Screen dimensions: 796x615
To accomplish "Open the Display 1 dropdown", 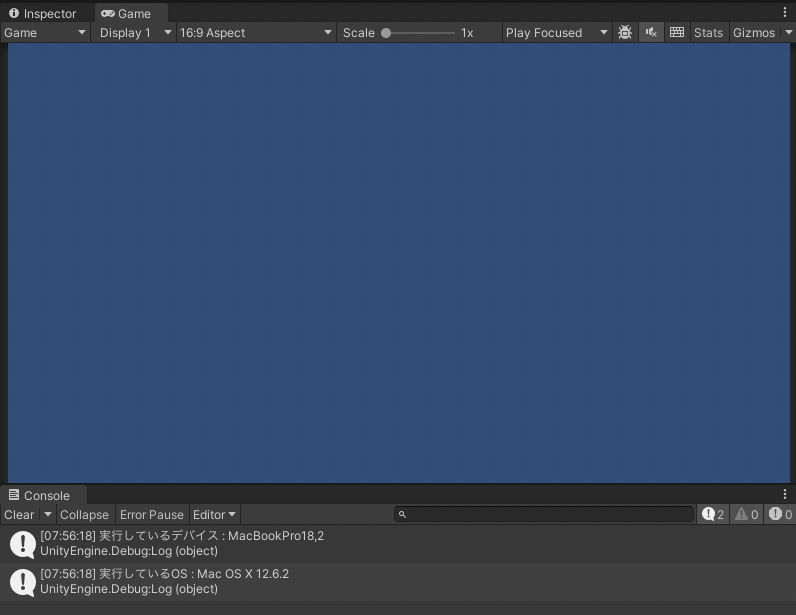I will tap(135, 33).
